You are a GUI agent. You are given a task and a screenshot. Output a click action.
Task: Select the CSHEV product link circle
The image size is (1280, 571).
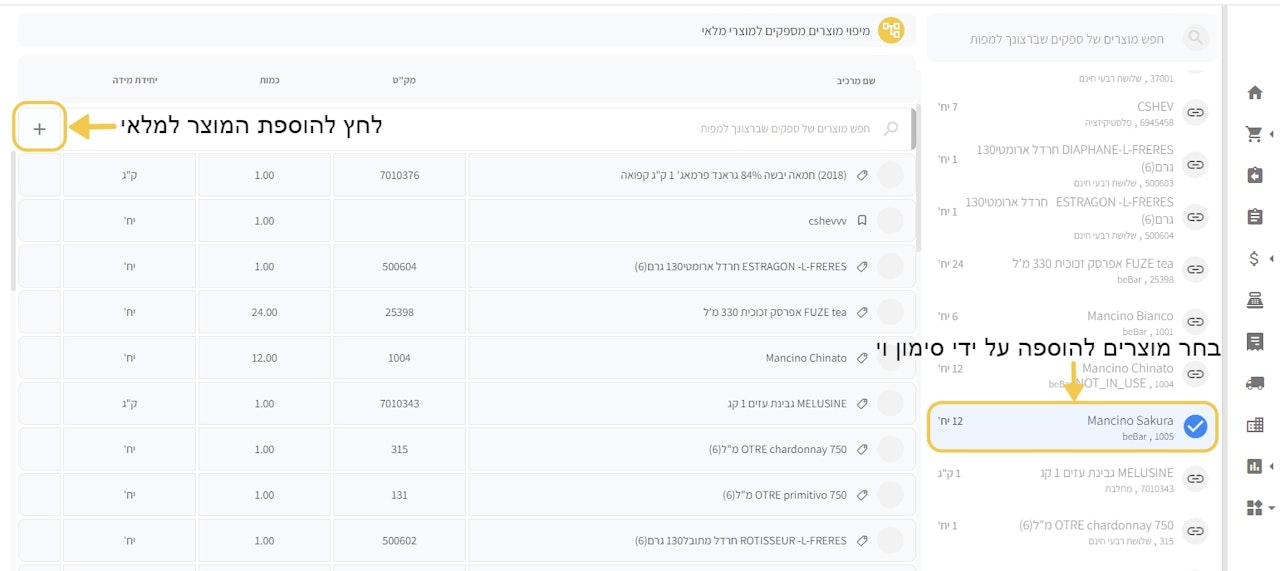1195,113
